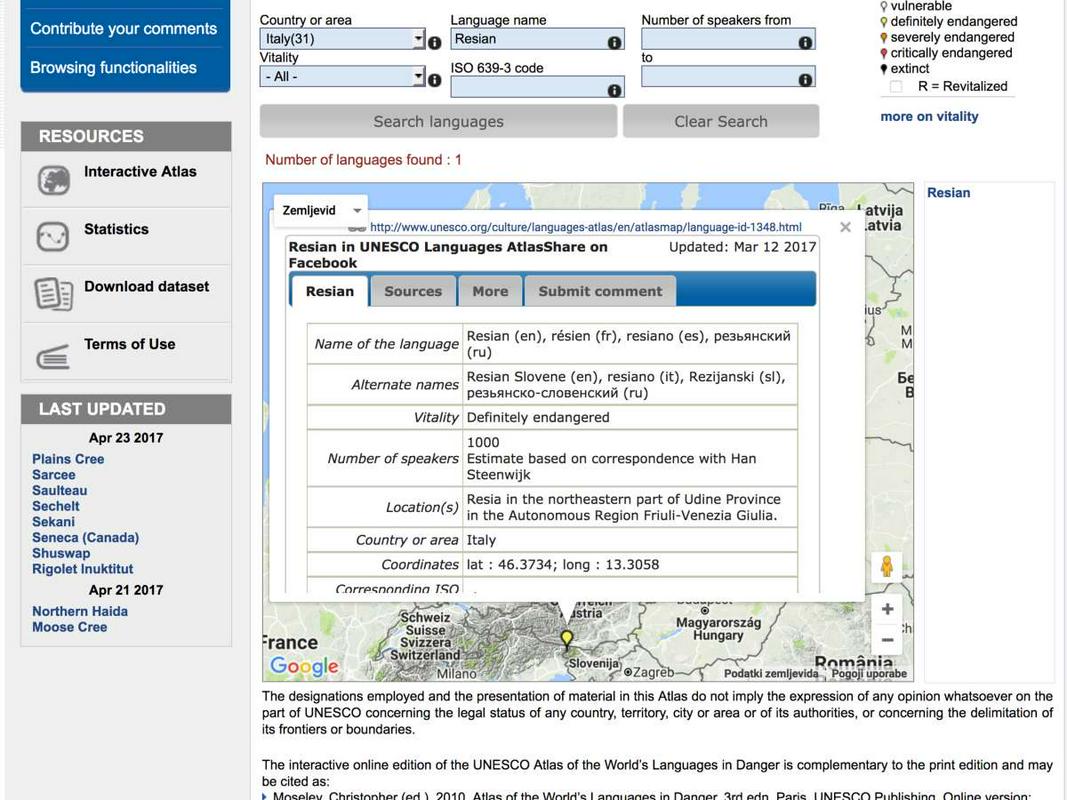
Task: Open the Northern Haida language link
Action: click(80, 612)
